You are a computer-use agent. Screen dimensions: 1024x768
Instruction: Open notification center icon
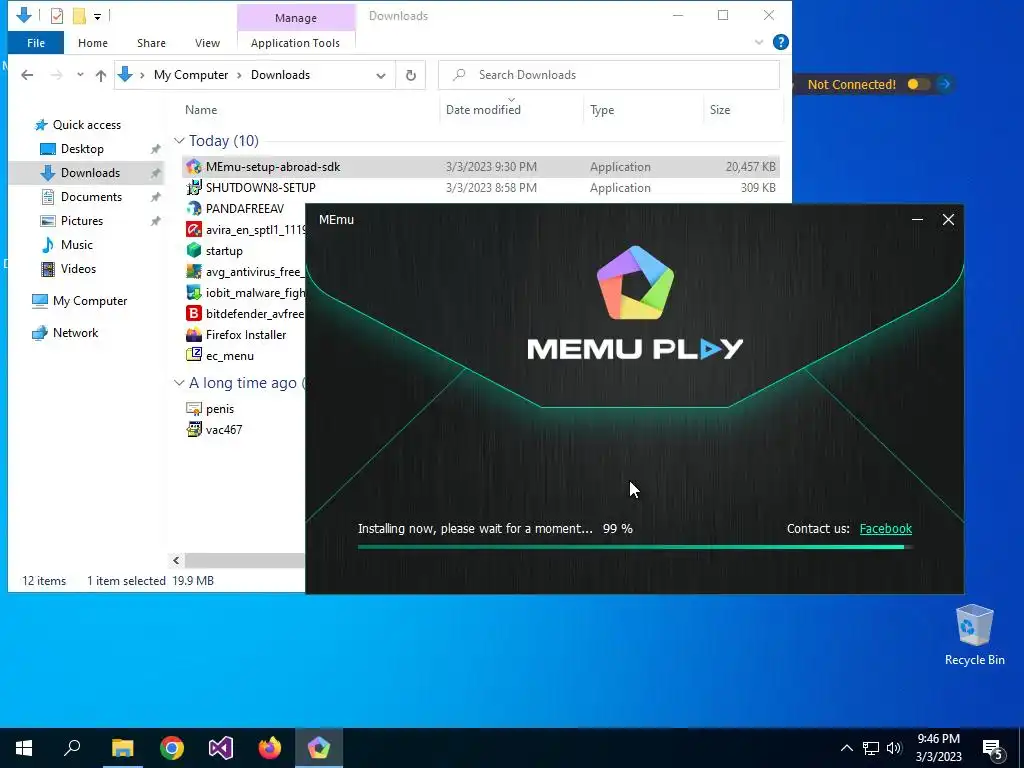click(x=993, y=749)
